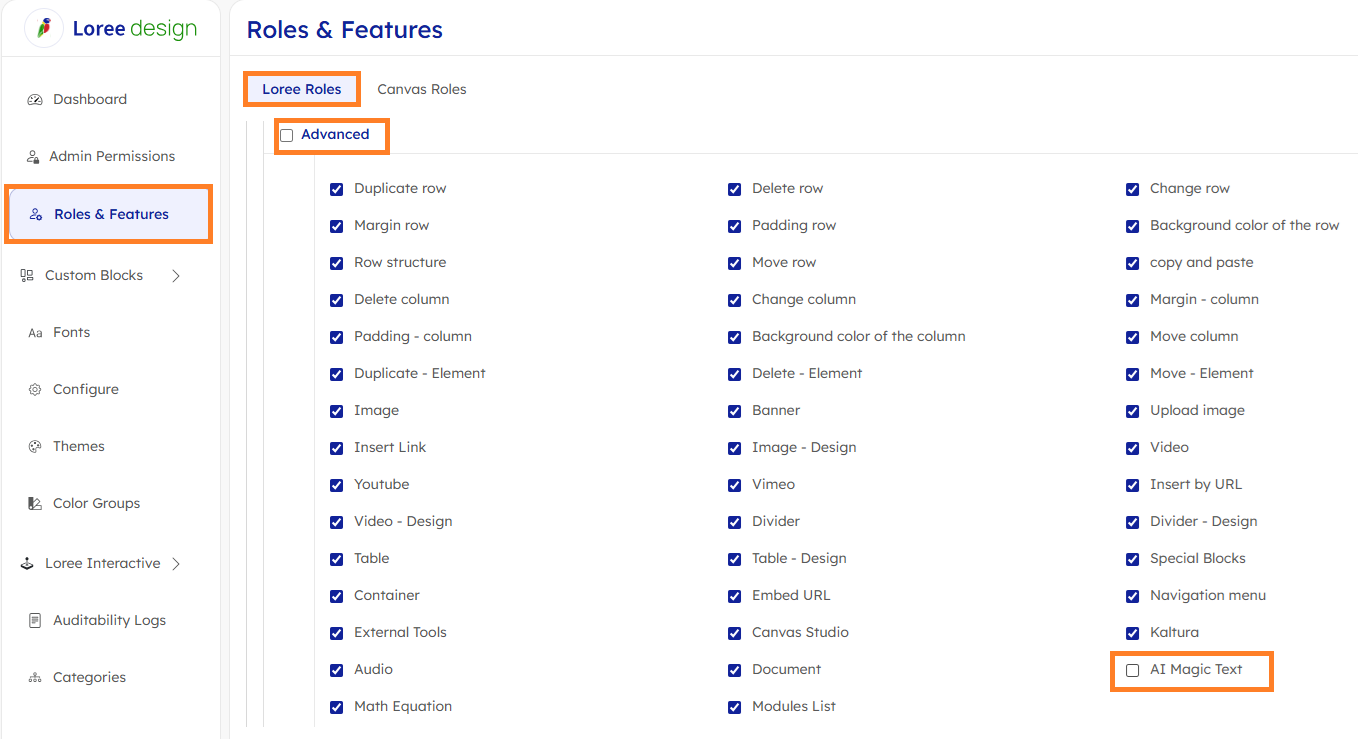Click the Admin Permissions user-lock icon
The height and width of the screenshot is (739, 1358).
click(x=33, y=157)
